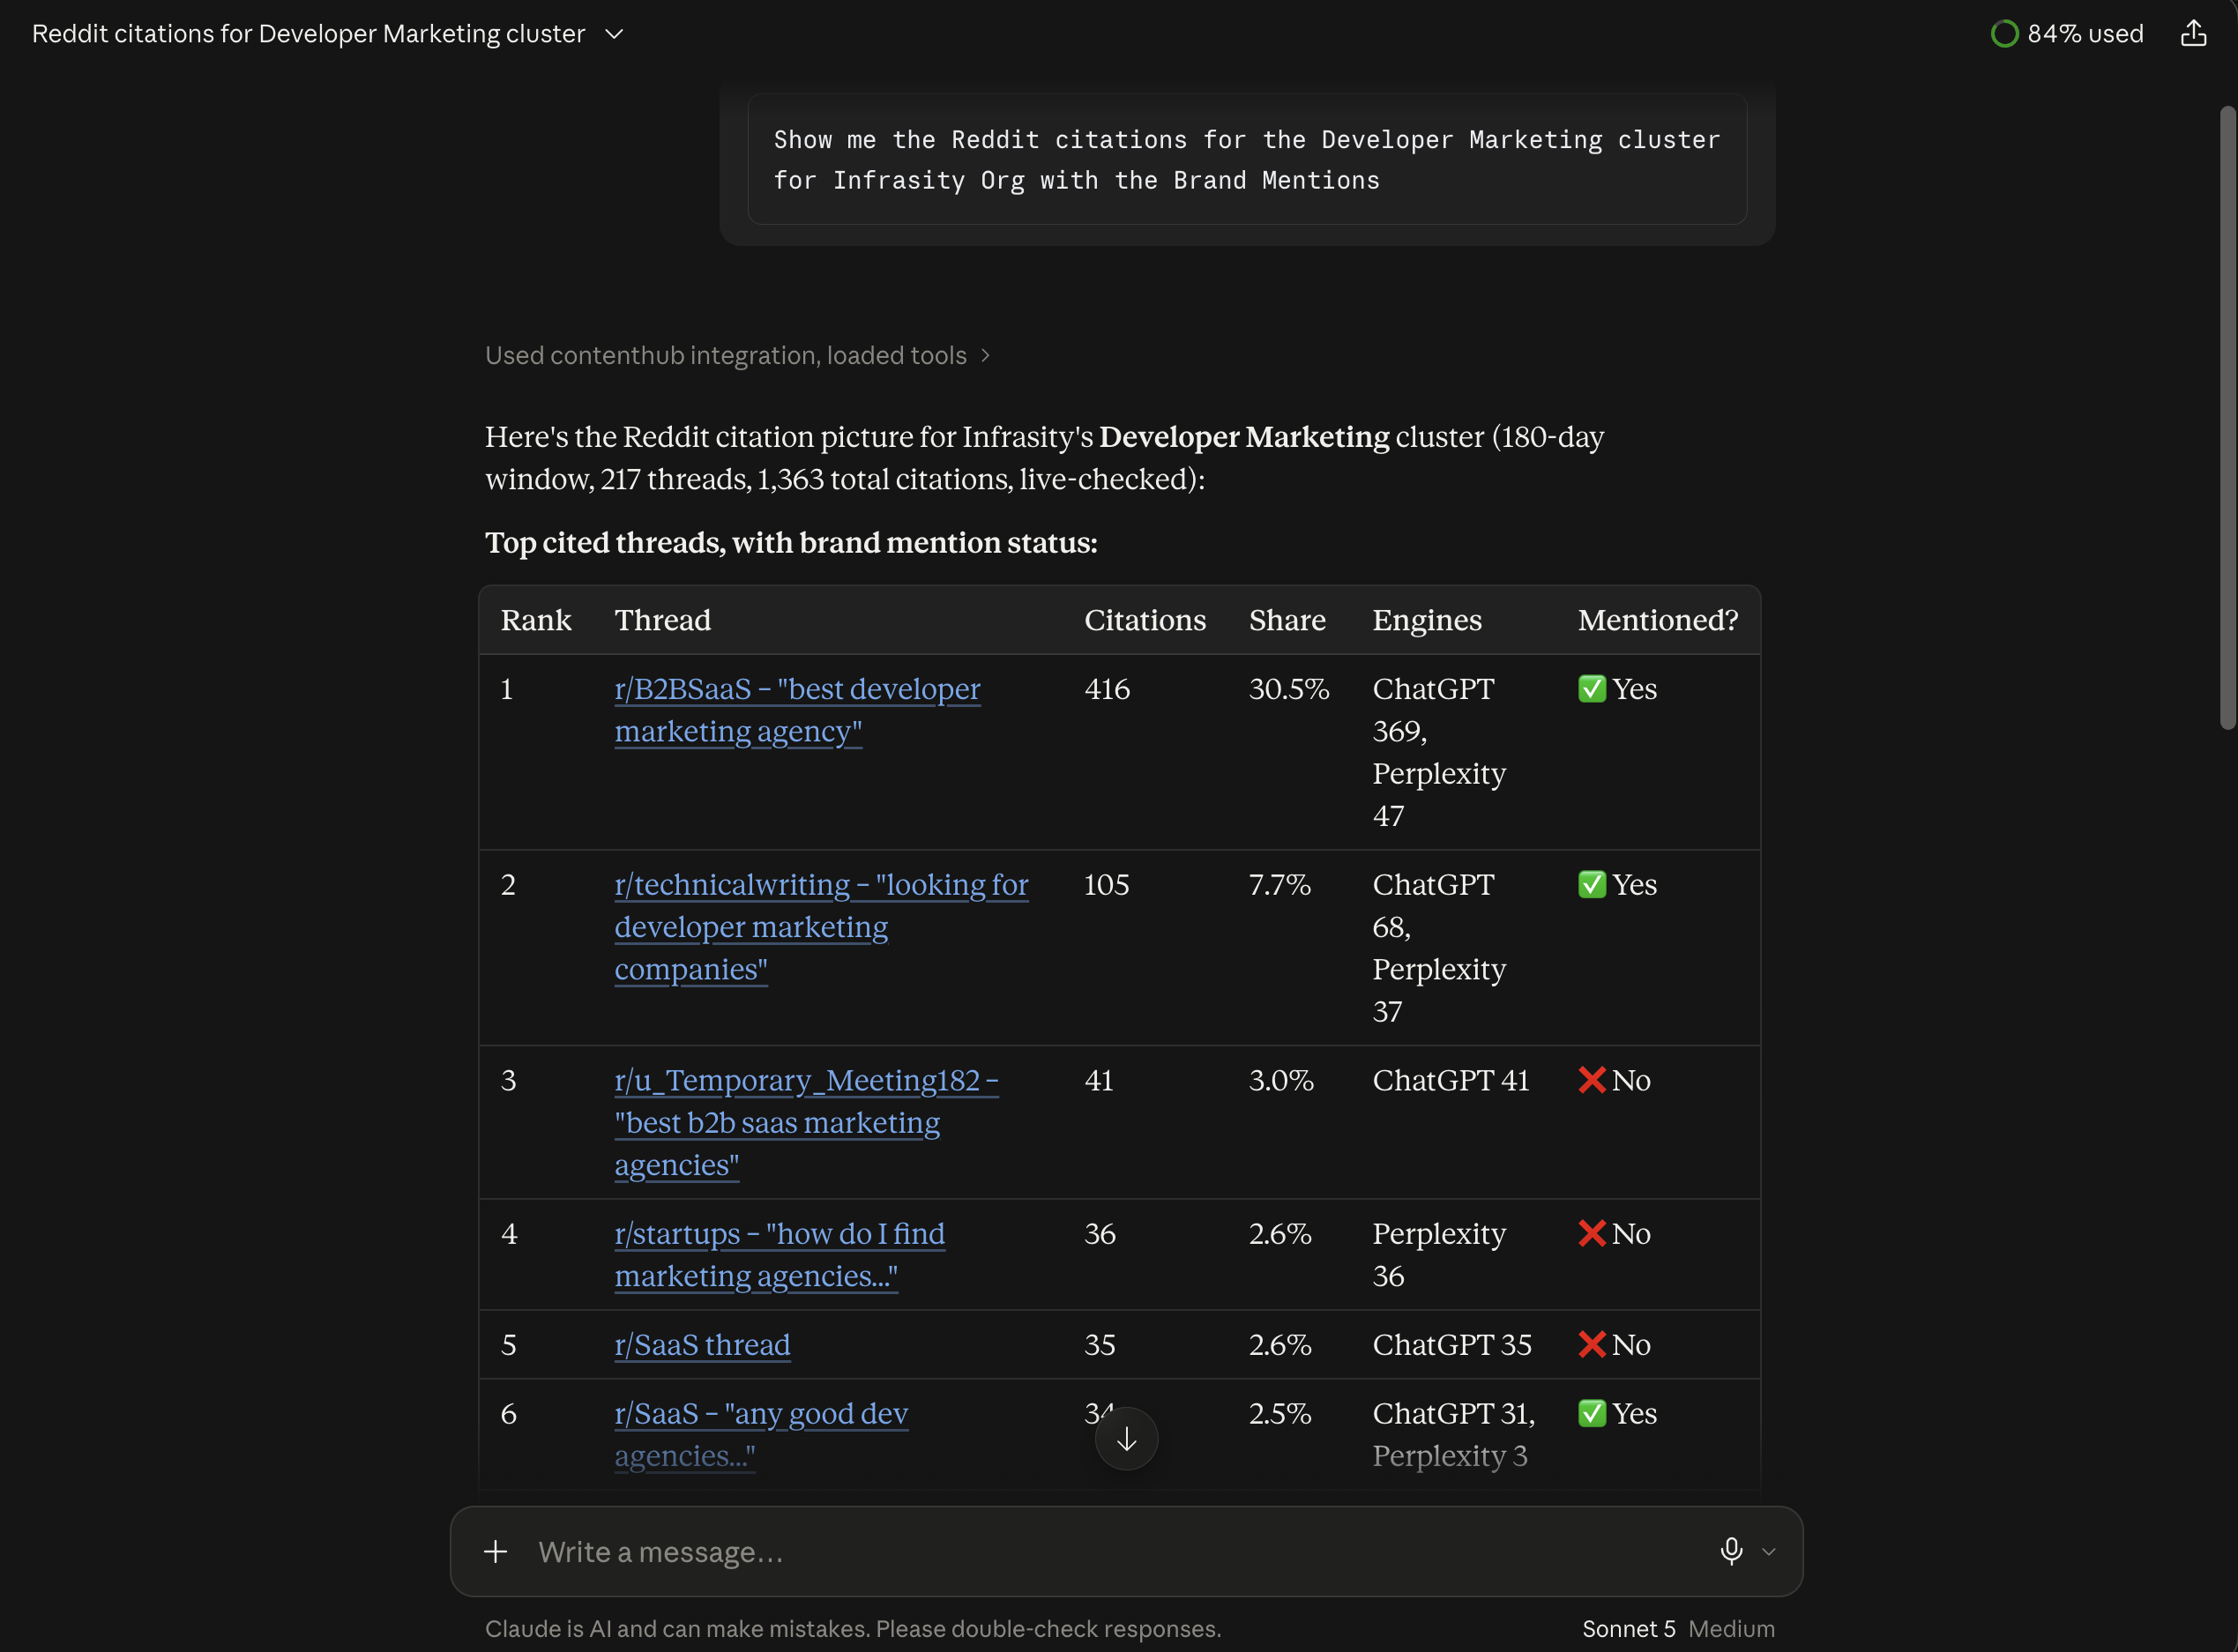The height and width of the screenshot is (1652, 2238).
Task: Click the conversation title text
Action: pos(308,34)
